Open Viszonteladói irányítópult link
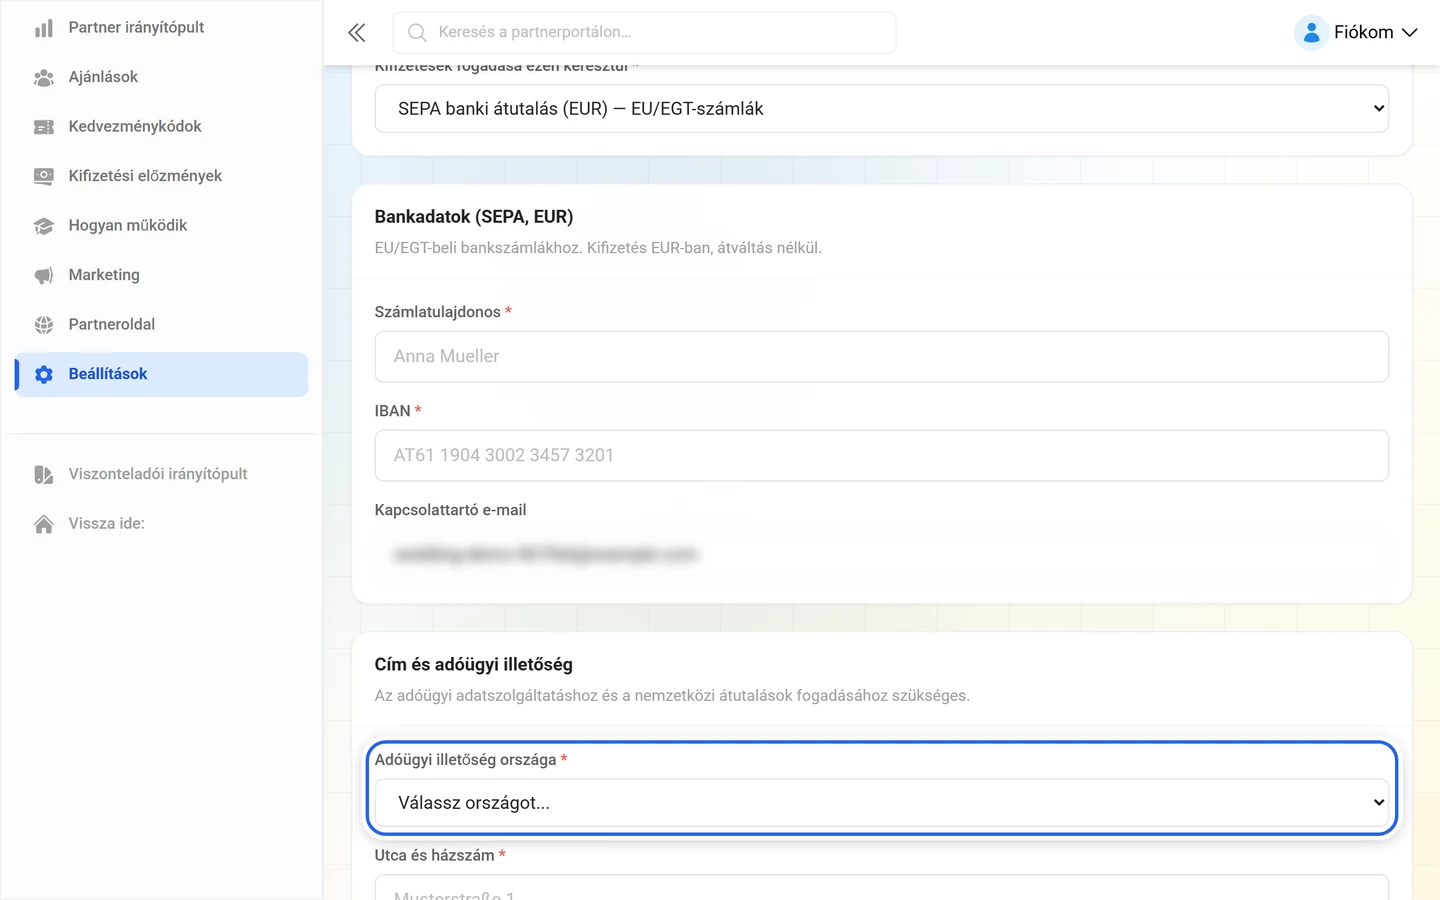Image resolution: width=1440 pixels, height=900 pixels. coord(161,474)
